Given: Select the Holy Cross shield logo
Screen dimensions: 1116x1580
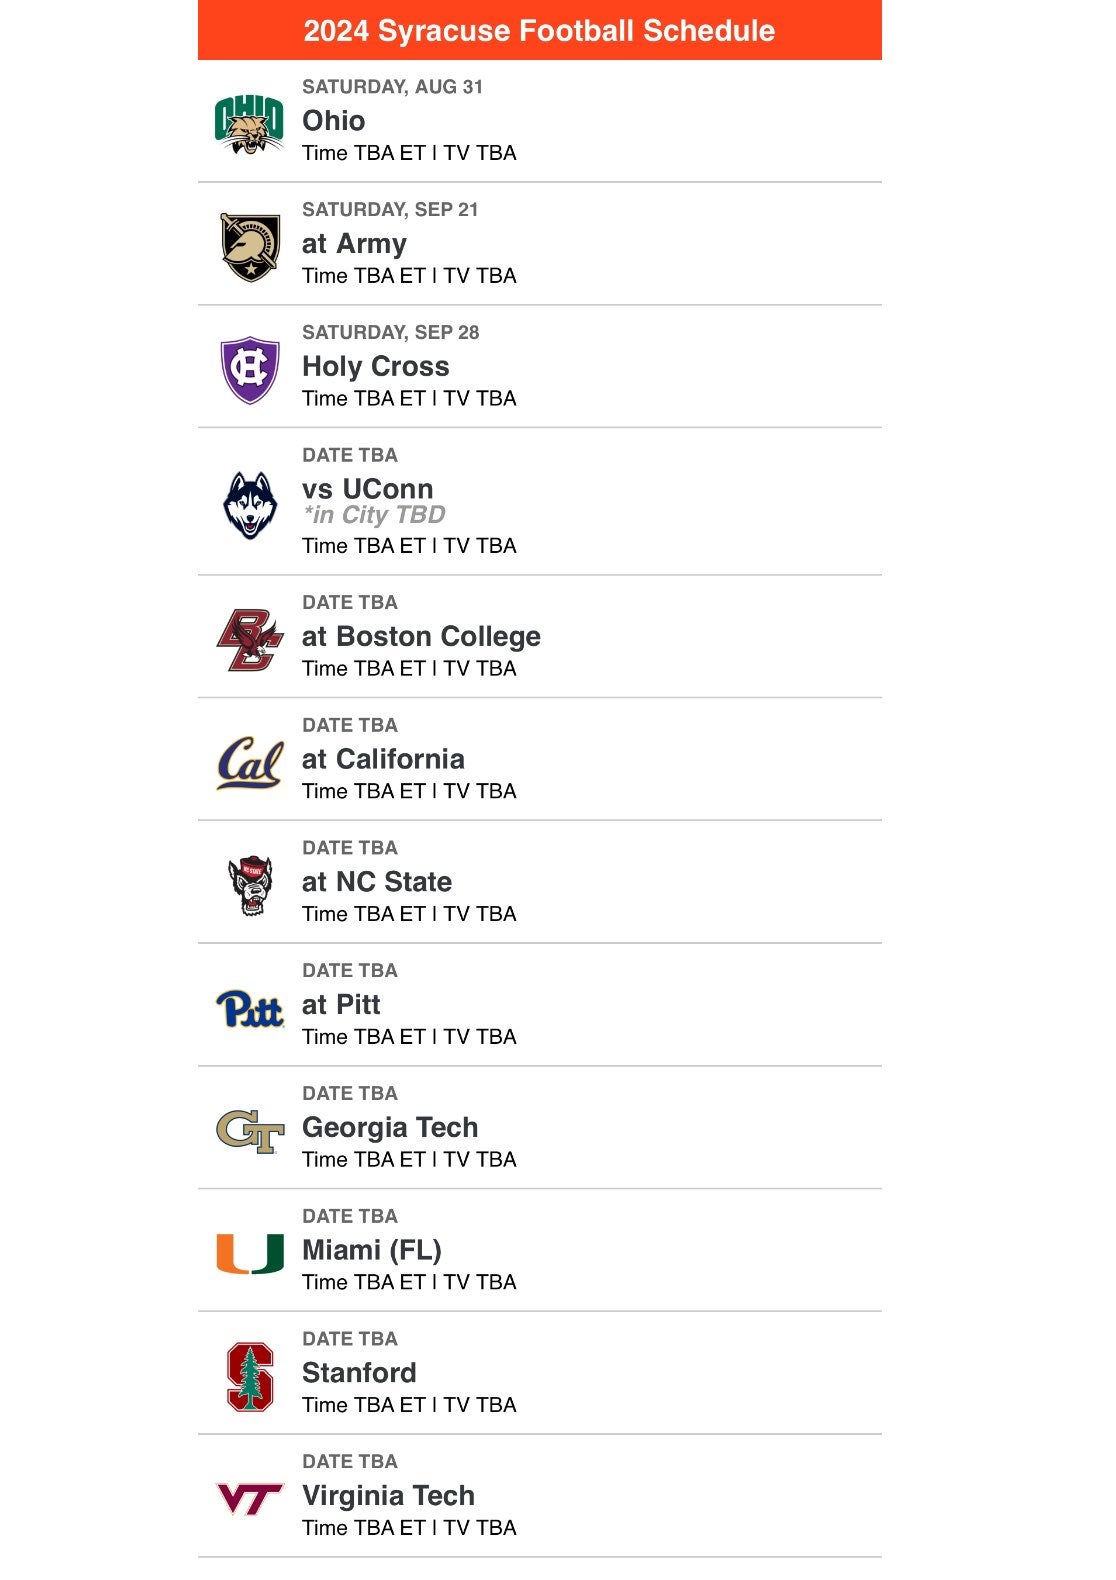Looking at the screenshot, I should (x=250, y=369).
